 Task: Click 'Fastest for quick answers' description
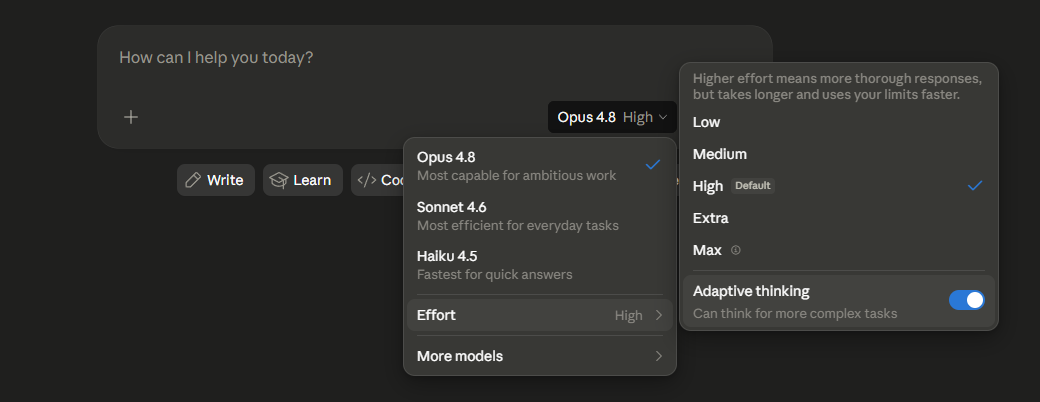click(494, 275)
